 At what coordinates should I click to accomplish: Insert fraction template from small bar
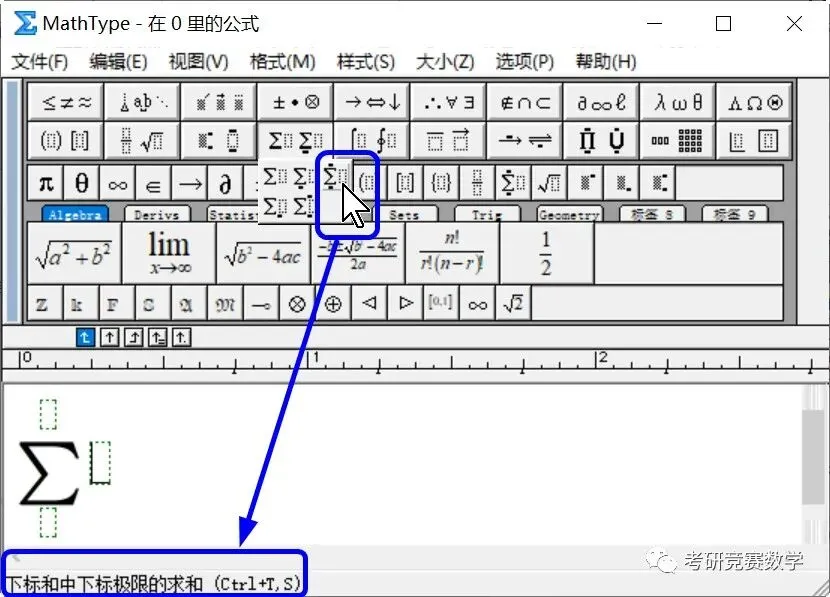pyautogui.click(x=477, y=183)
